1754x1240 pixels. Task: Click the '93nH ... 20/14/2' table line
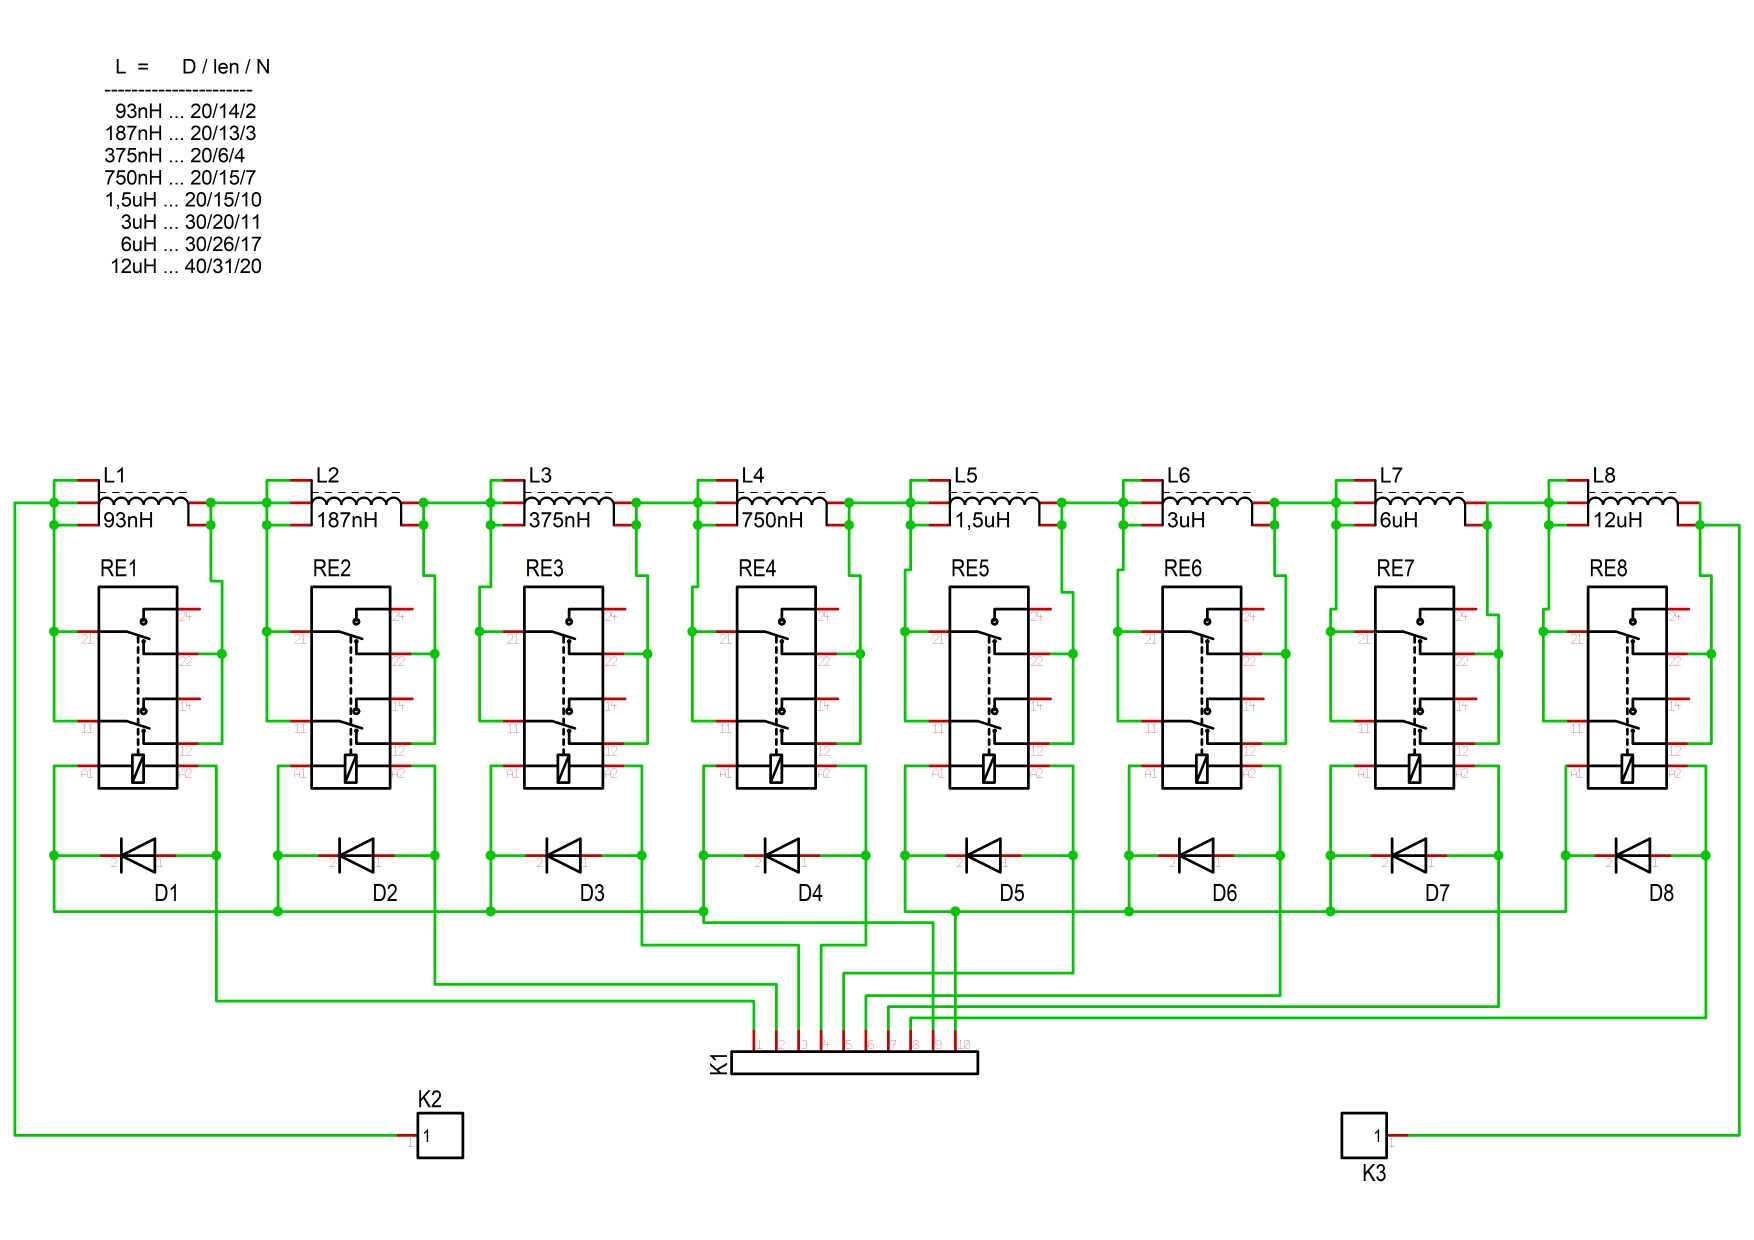[x=186, y=111]
